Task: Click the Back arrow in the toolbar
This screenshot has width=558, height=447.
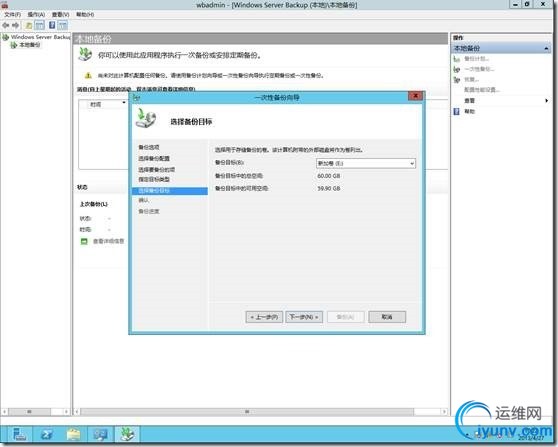Action: (x=5, y=25)
